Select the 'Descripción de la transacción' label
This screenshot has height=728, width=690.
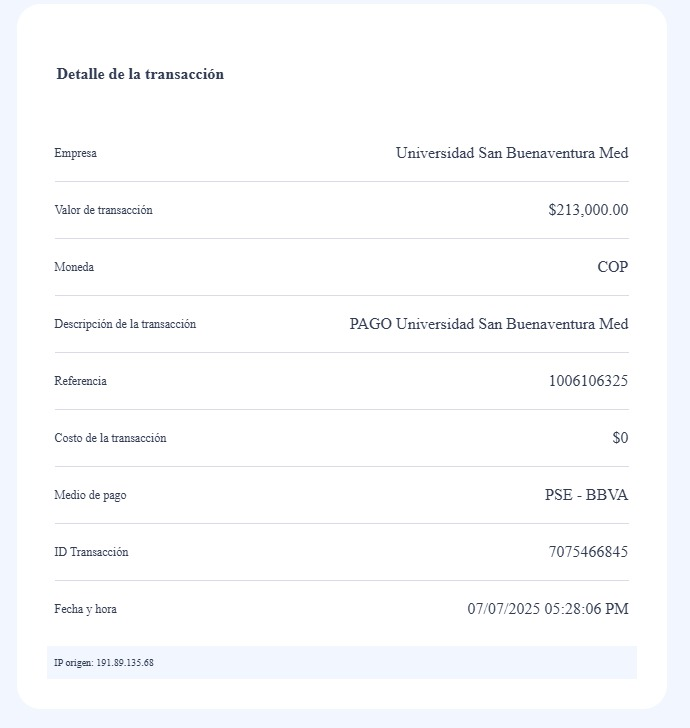click(x=125, y=324)
